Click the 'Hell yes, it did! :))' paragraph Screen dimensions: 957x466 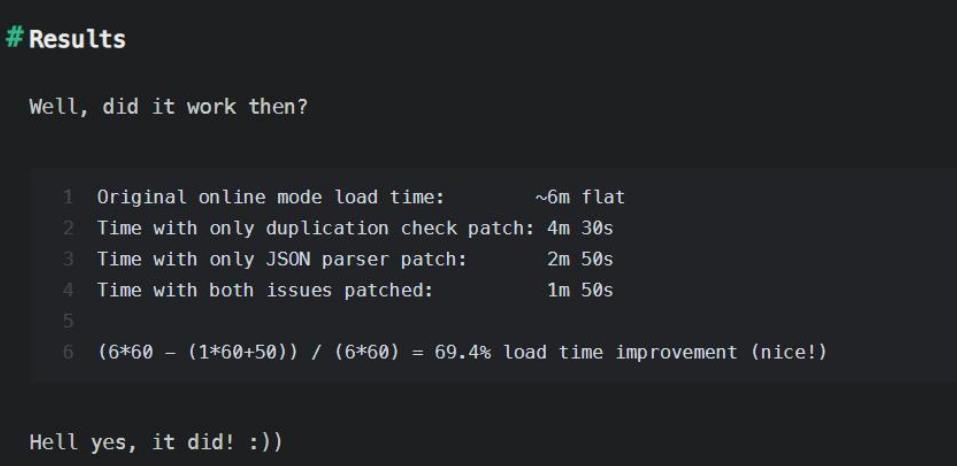point(156,442)
